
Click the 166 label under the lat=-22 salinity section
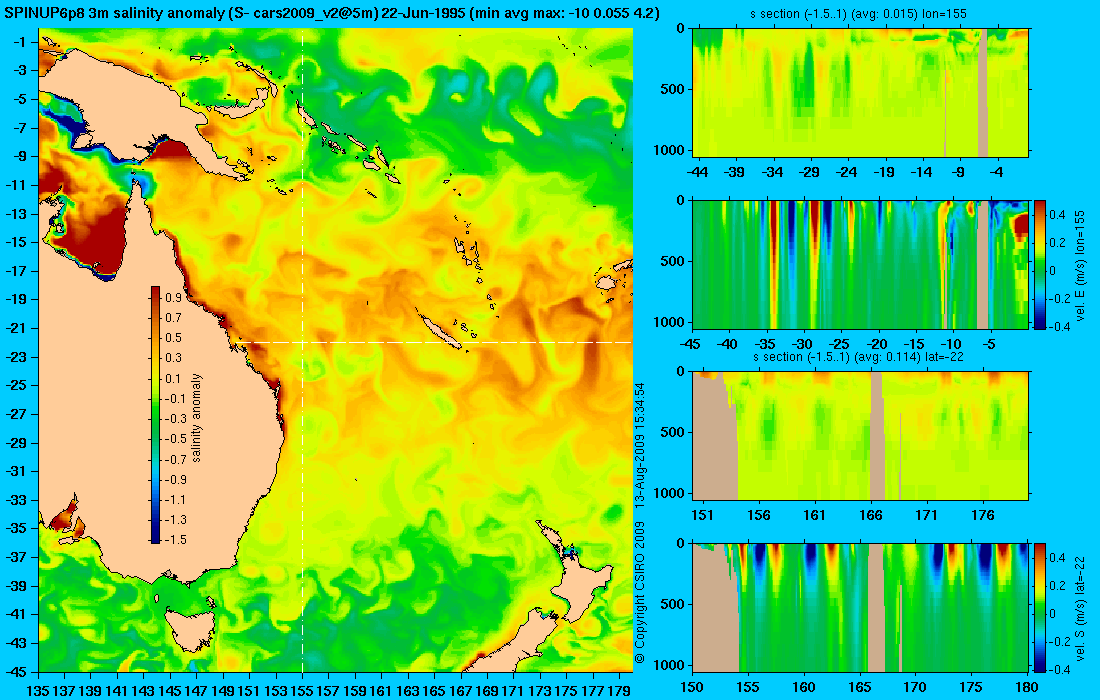[871, 516]
